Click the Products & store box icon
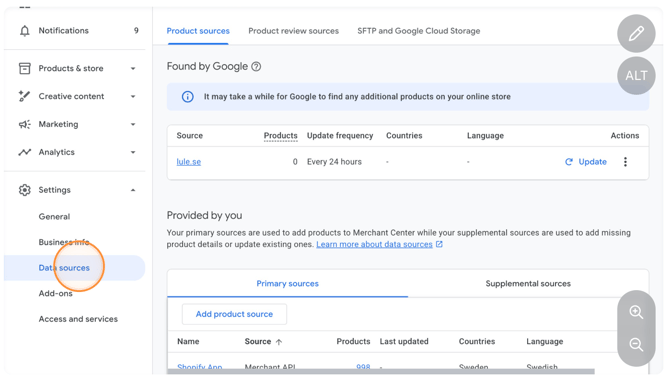Image resolution: width=670 pixels, height=383 pixels. 25,68
